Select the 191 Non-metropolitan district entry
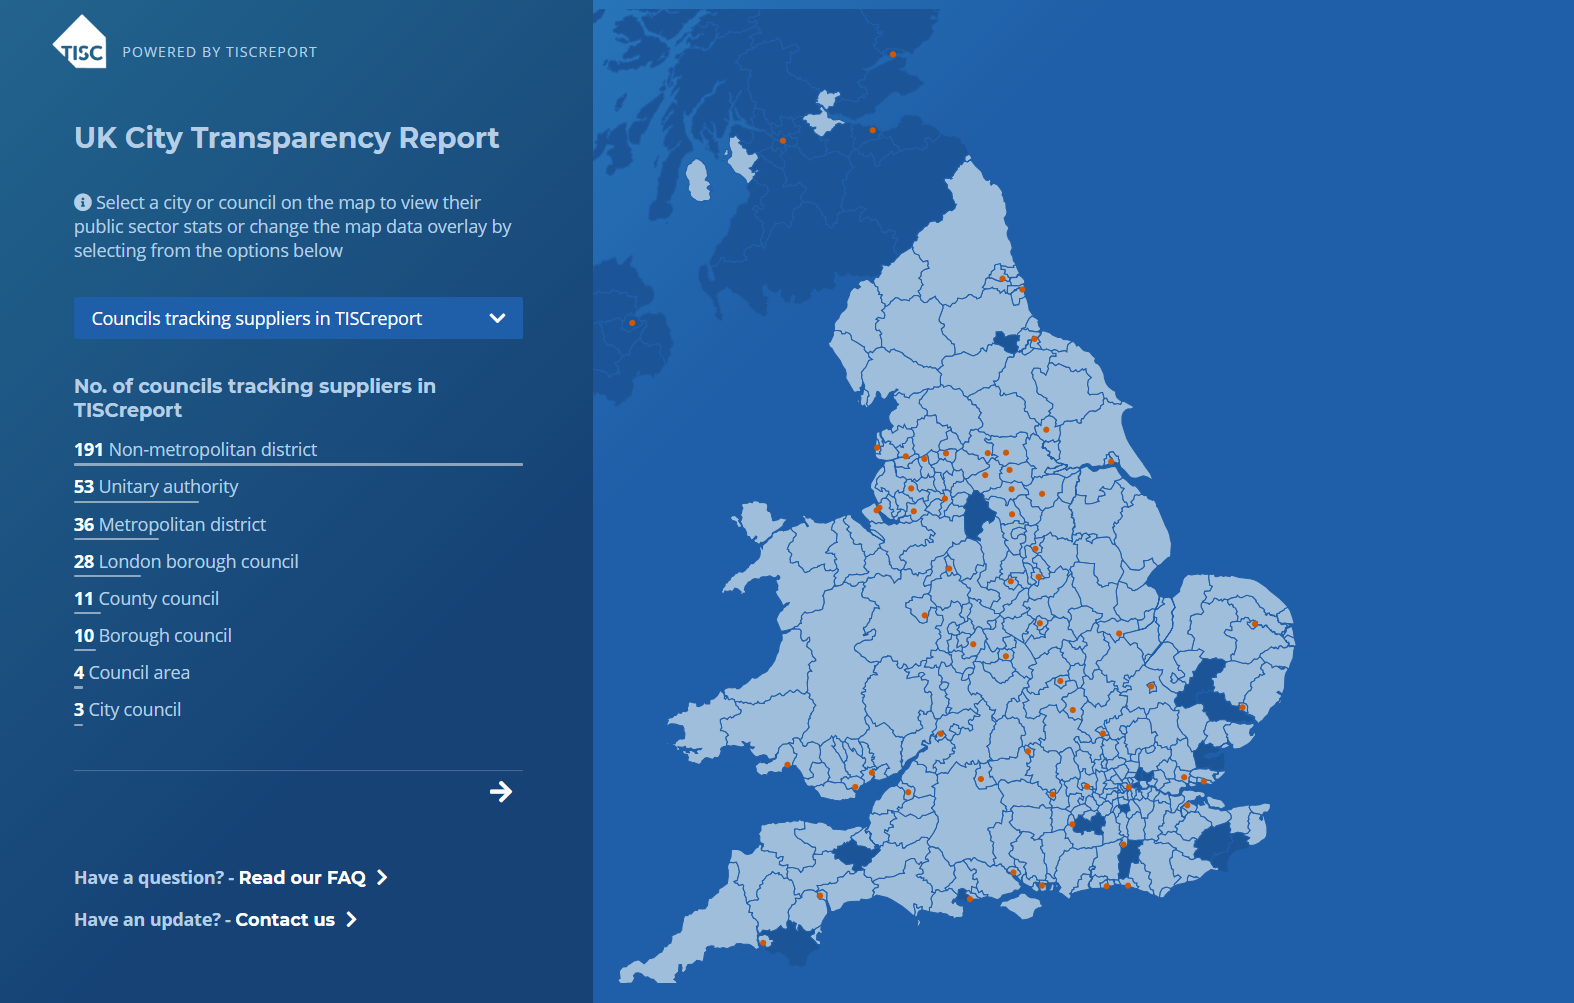 pyautogui.click(x=196, y=450)
